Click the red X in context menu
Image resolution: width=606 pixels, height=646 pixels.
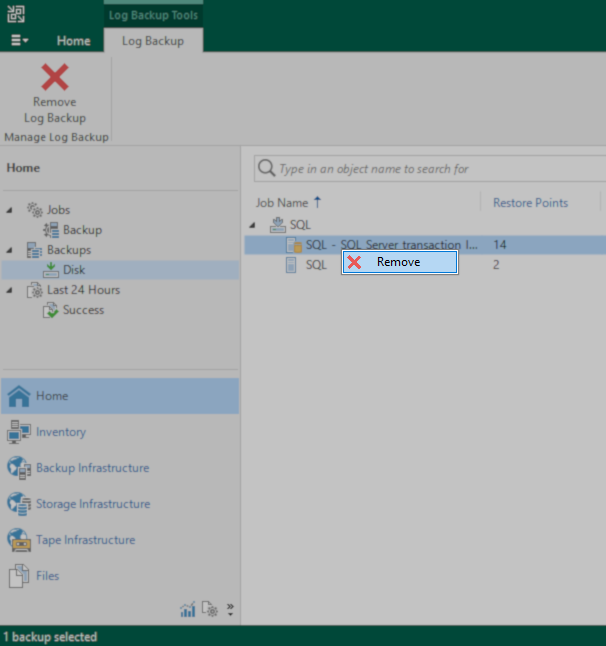(354, 262)
